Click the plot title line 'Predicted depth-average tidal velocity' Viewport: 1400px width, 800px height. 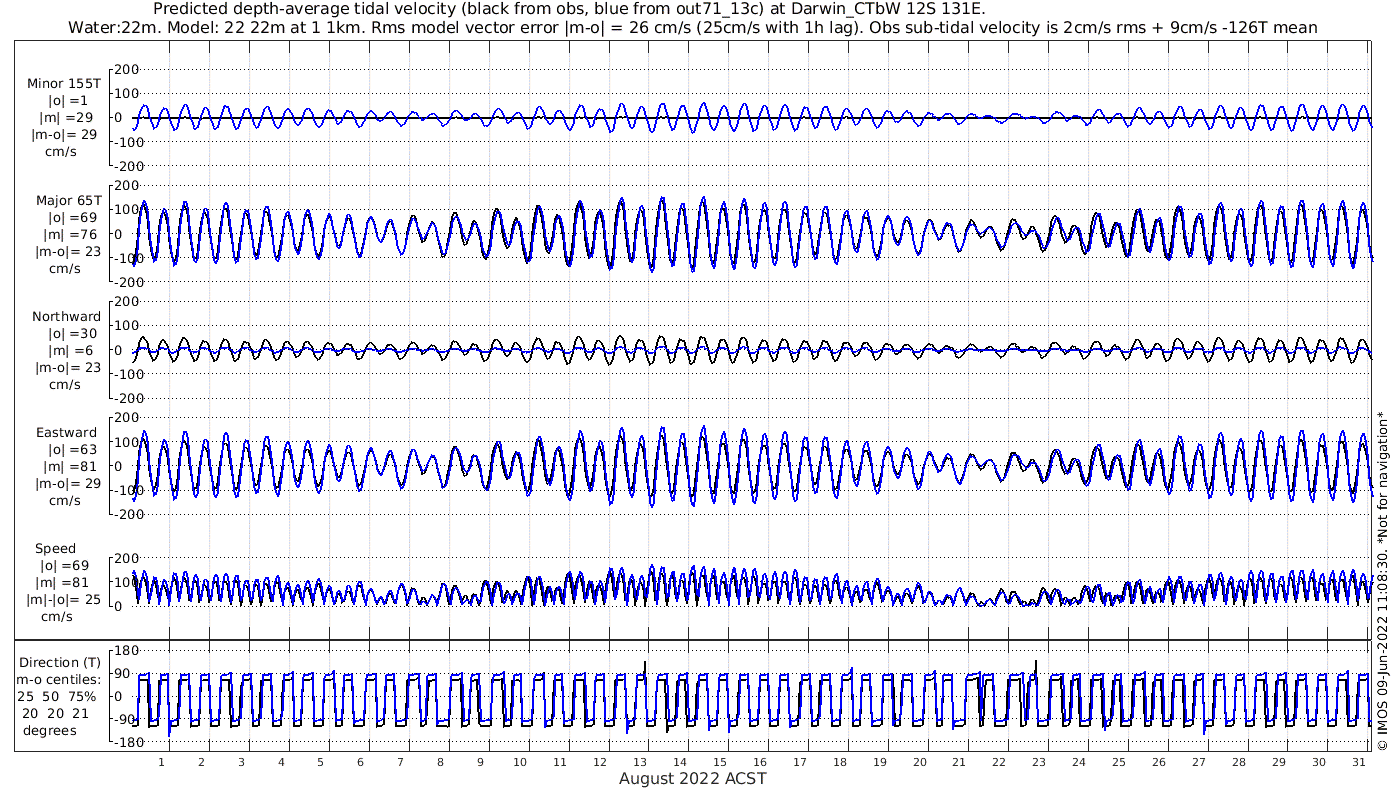569,9
